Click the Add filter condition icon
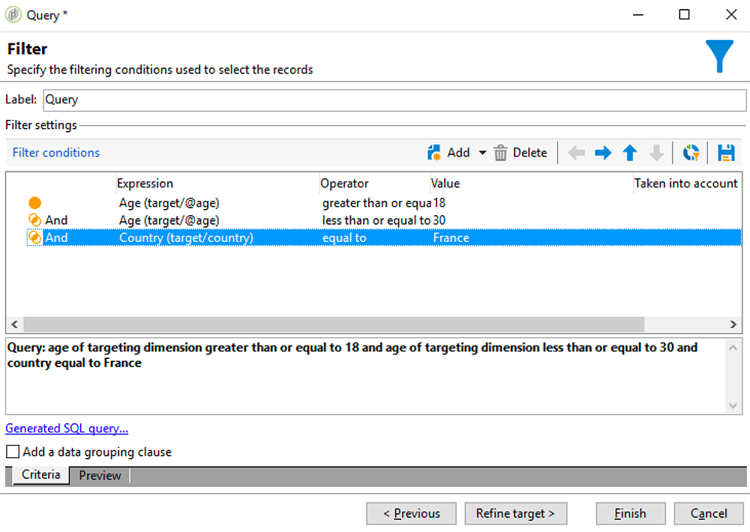 pos(434,153)
